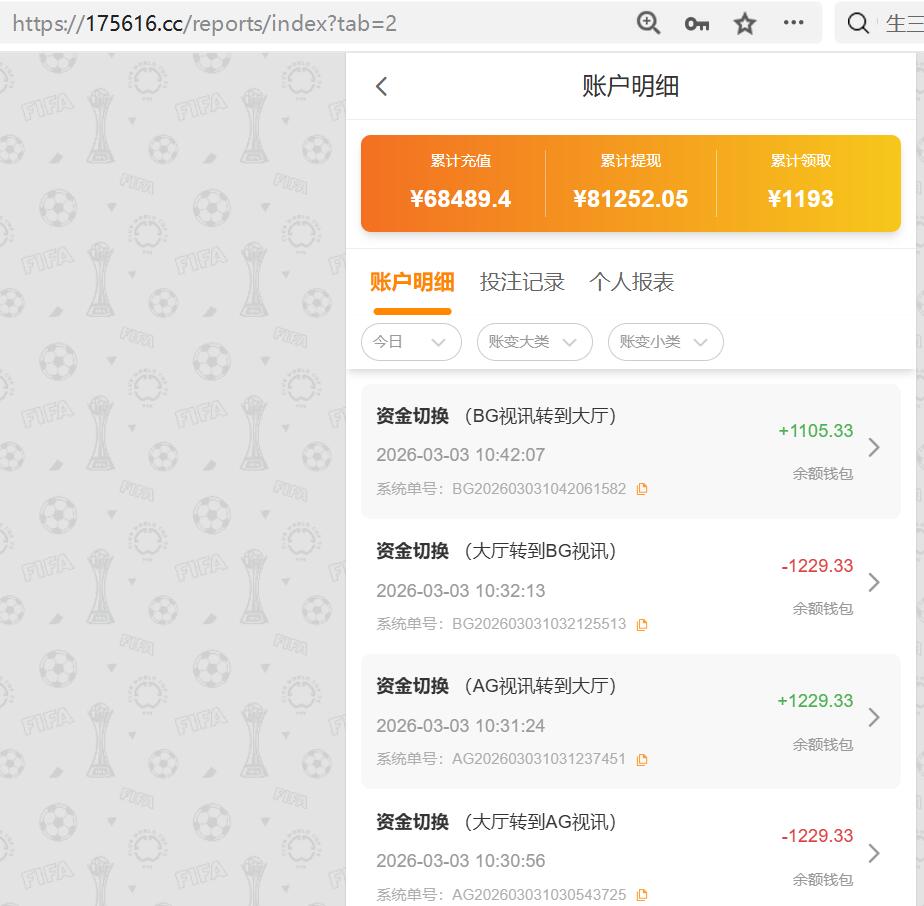
Task: Switch to 投注记录 view
Action: pyautogui.click(x=521, y=282)
